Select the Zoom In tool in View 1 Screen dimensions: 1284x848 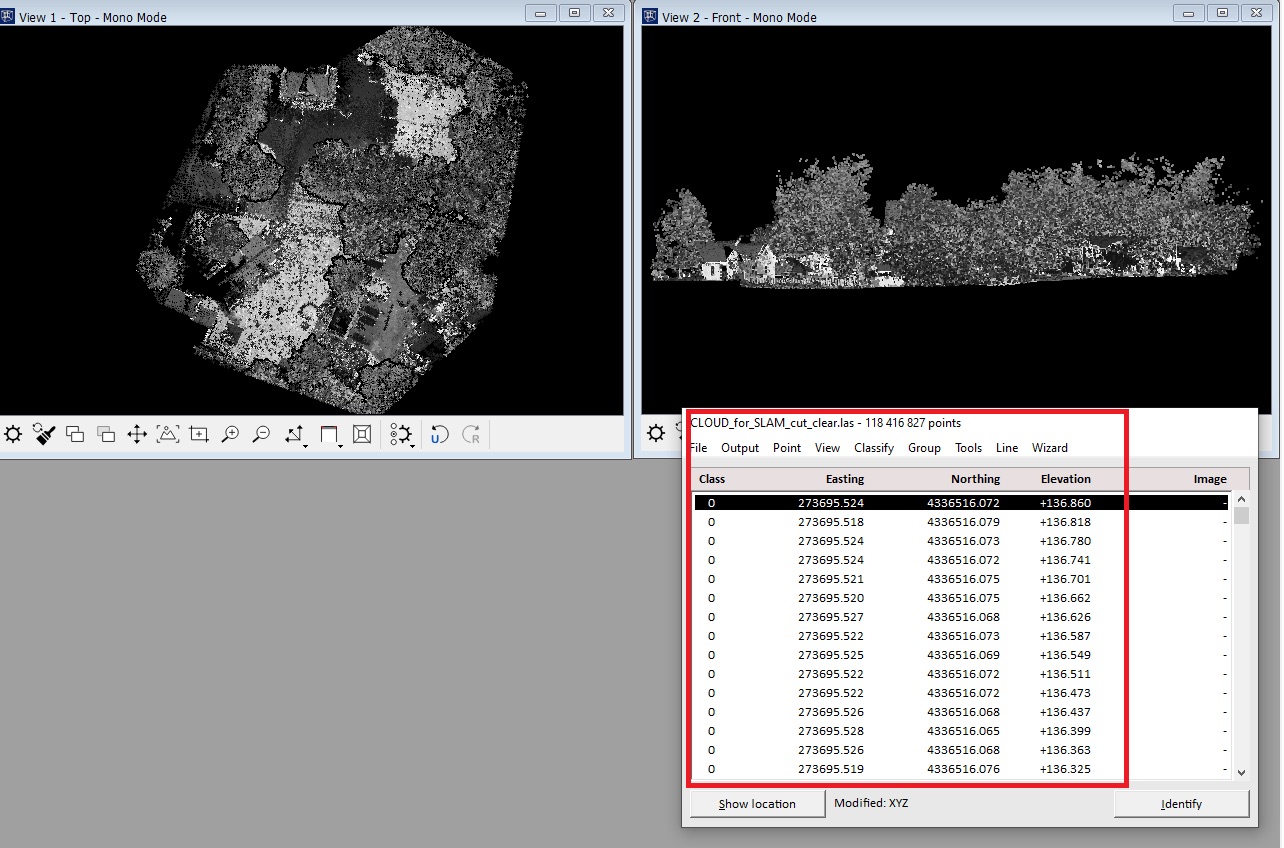click(x=229, y=434)
